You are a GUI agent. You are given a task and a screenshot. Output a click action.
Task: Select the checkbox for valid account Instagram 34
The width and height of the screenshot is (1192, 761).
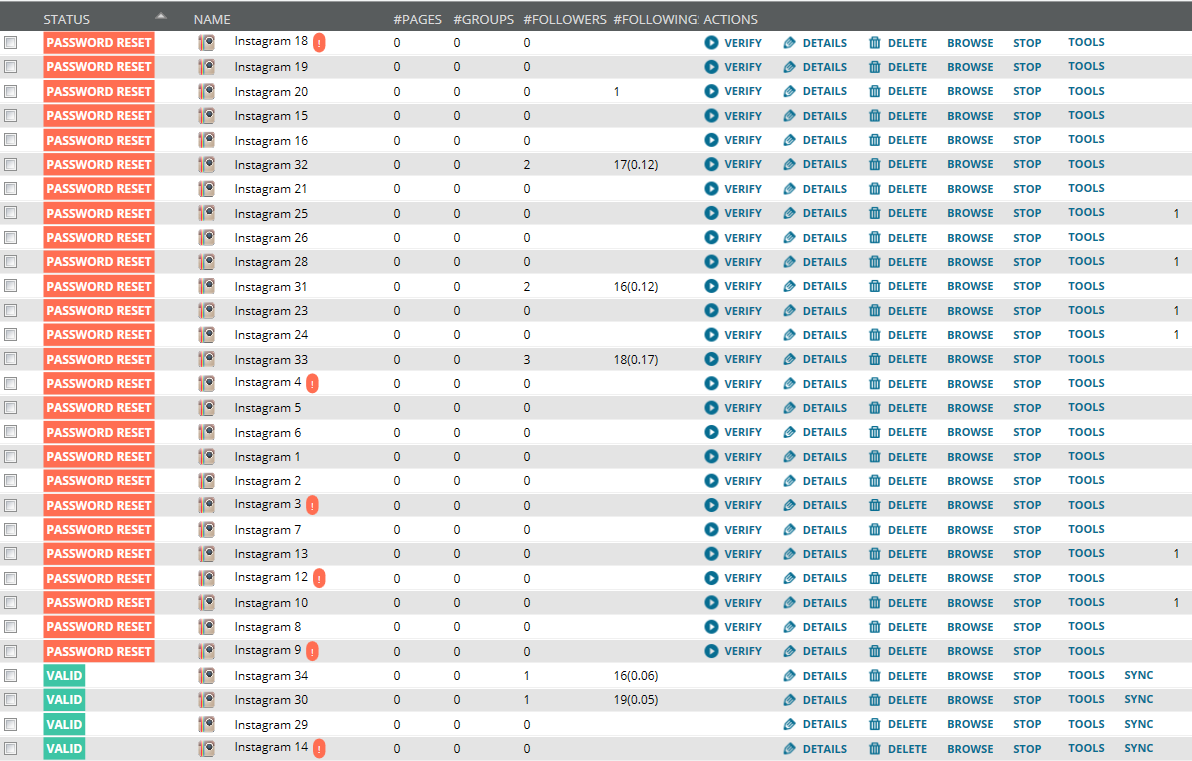pyautogui.click(x=11, y=675)
